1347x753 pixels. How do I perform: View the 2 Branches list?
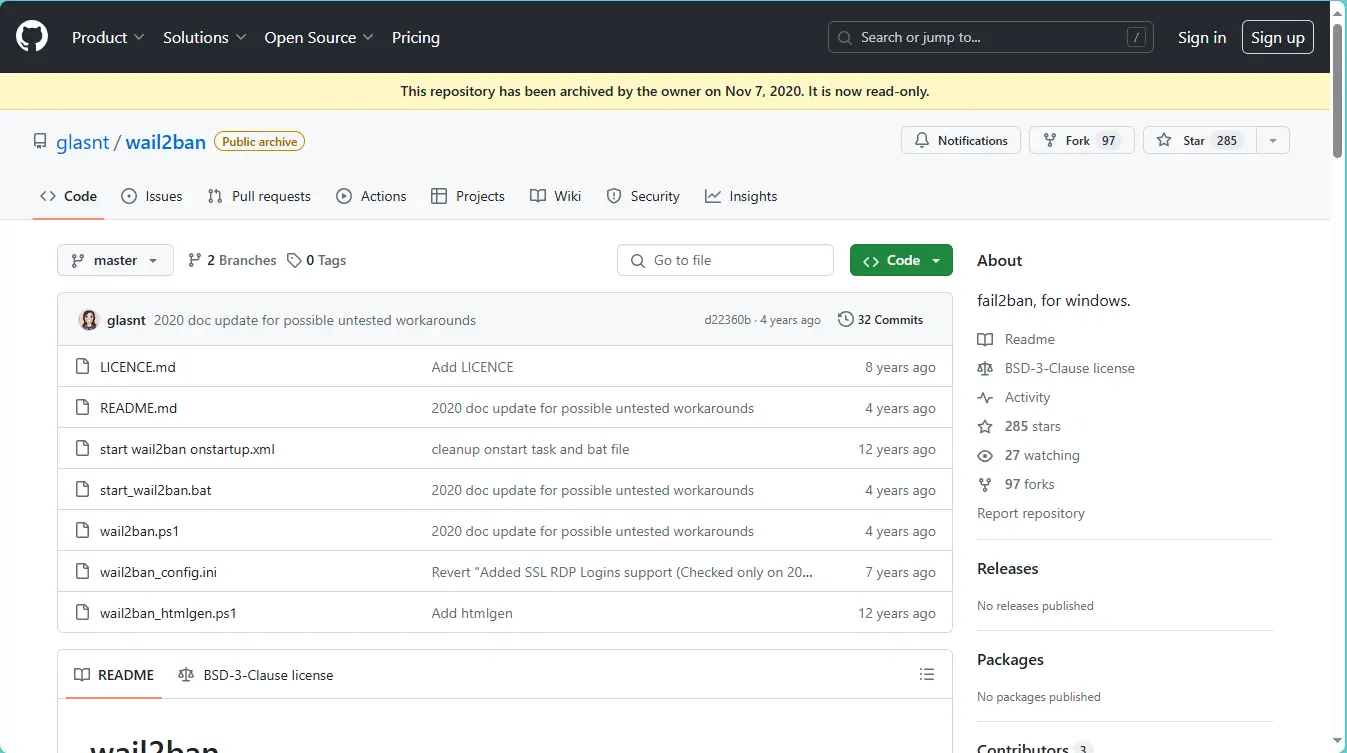tap(232, 260)
